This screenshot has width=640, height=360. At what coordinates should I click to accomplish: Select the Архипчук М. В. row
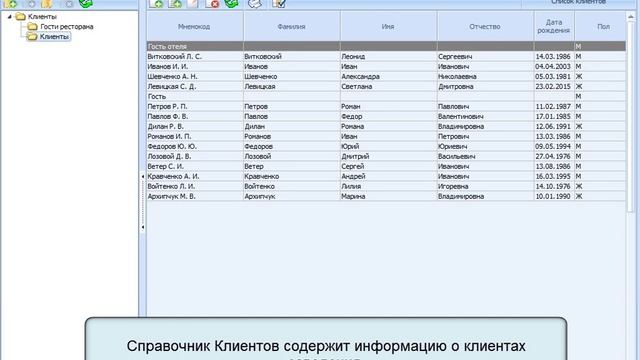[386, 196]
